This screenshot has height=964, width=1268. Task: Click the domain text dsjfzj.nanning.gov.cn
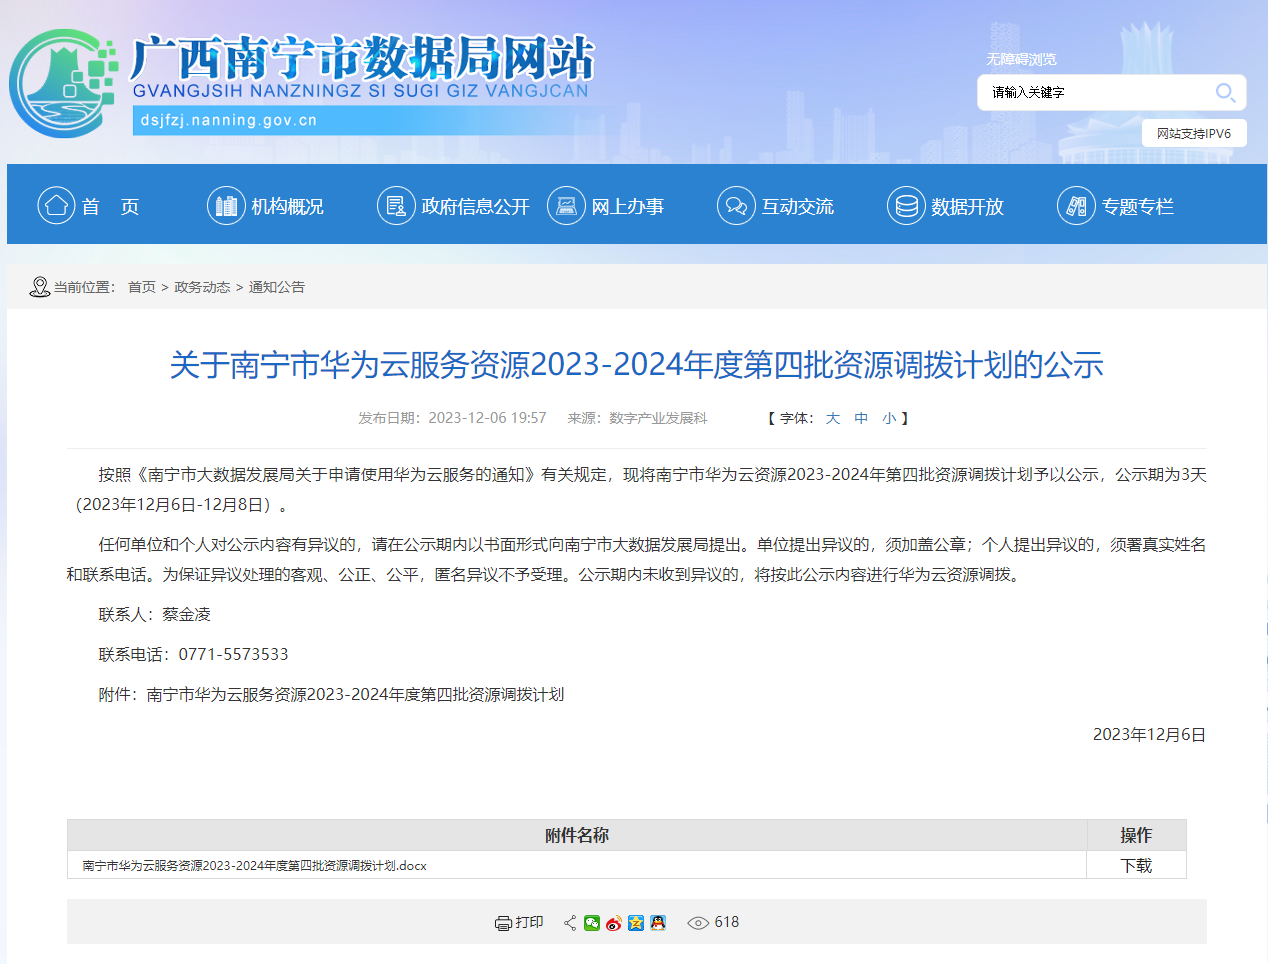(229, 120)
